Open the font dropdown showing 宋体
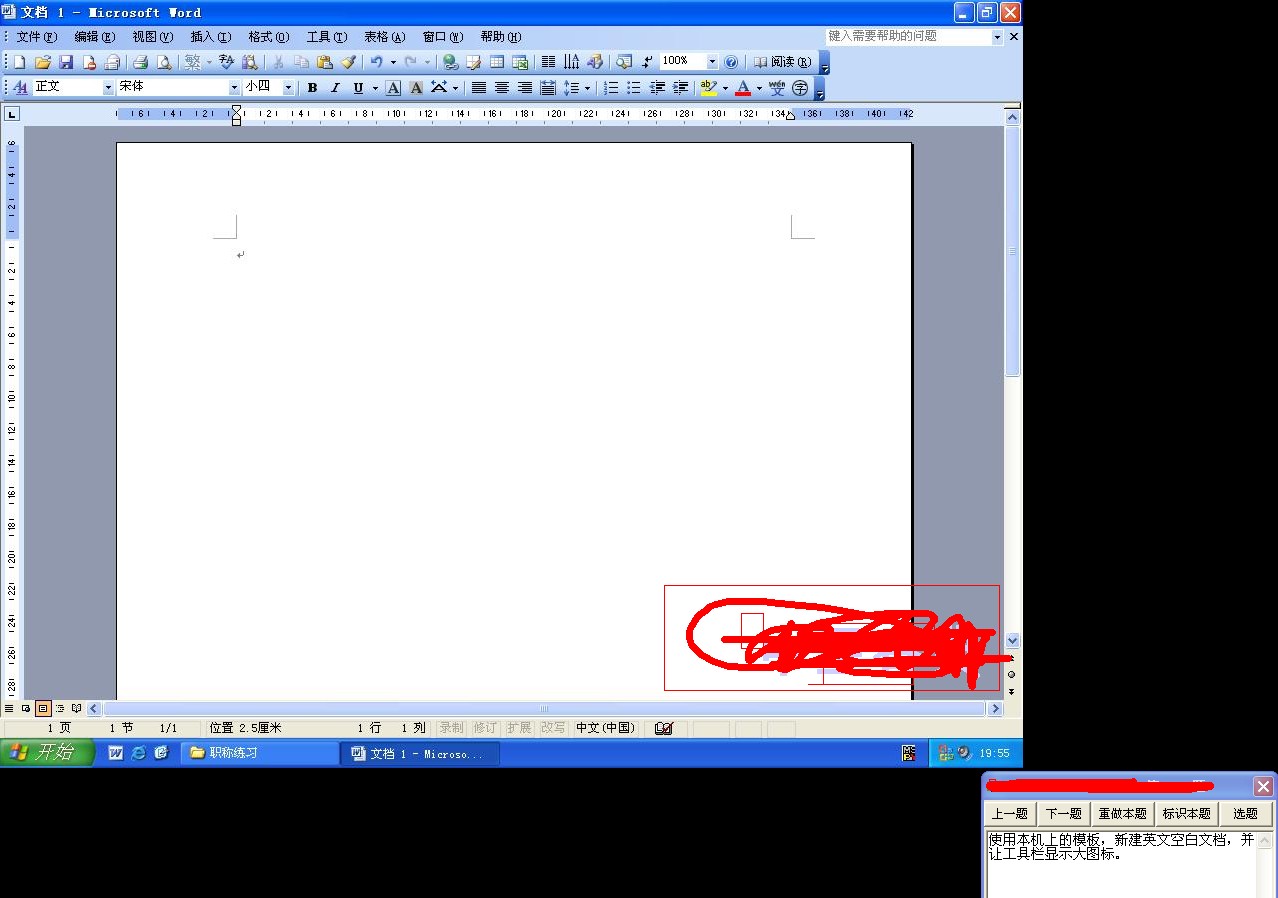This screenshot has height=898, width=1278. coord(234,88)
